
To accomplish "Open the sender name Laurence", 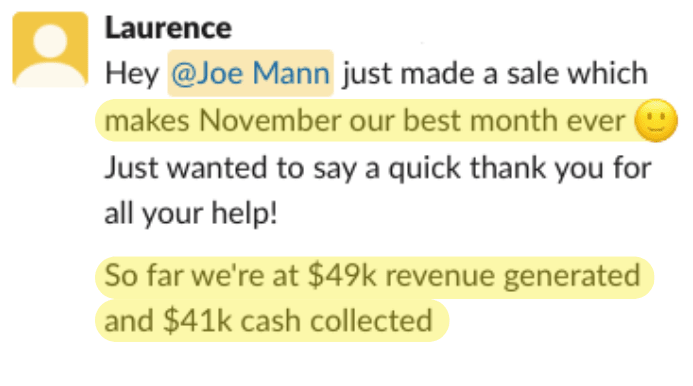I will pyautogui.click(x=168, y=28).
